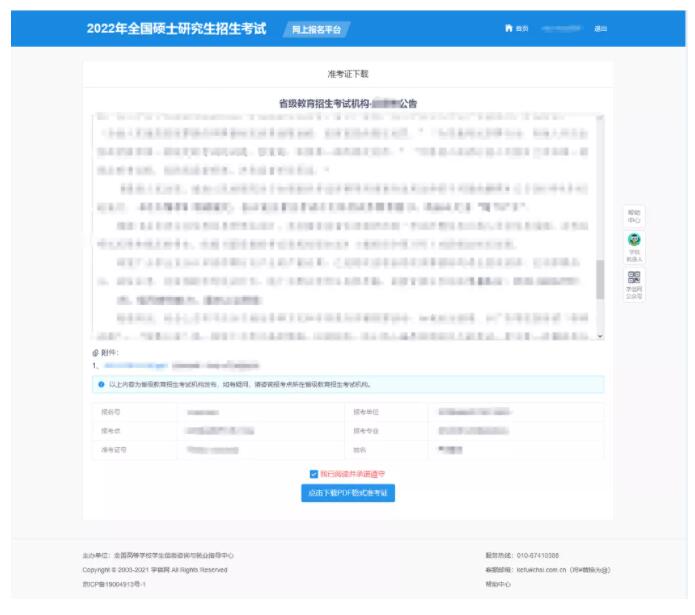The width and height of the screenshot is (695, 615).
Task: Click the 姓名 table label
Action: [x=359, y=450]
